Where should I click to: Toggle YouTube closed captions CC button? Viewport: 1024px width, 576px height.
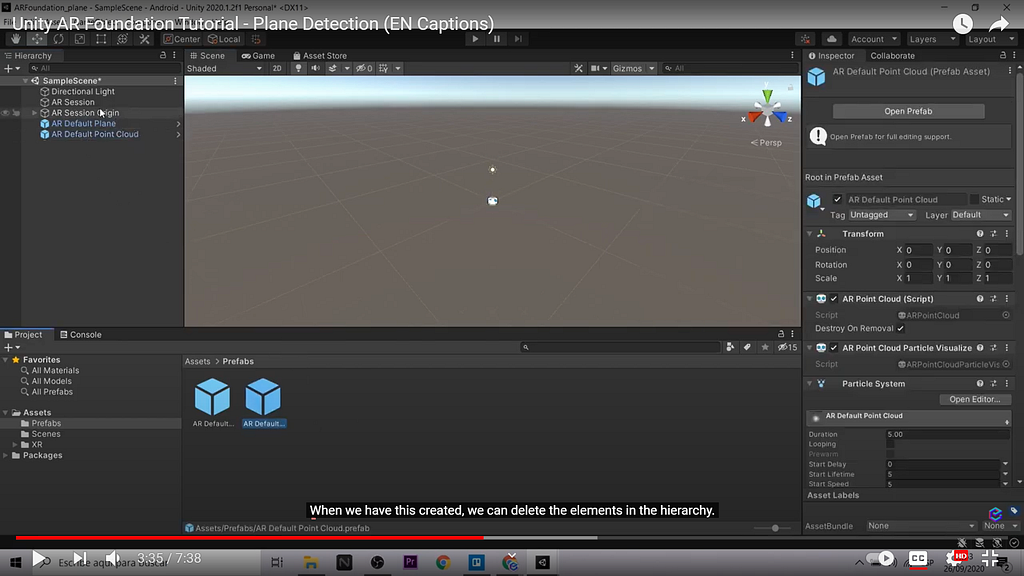point(918,559)
